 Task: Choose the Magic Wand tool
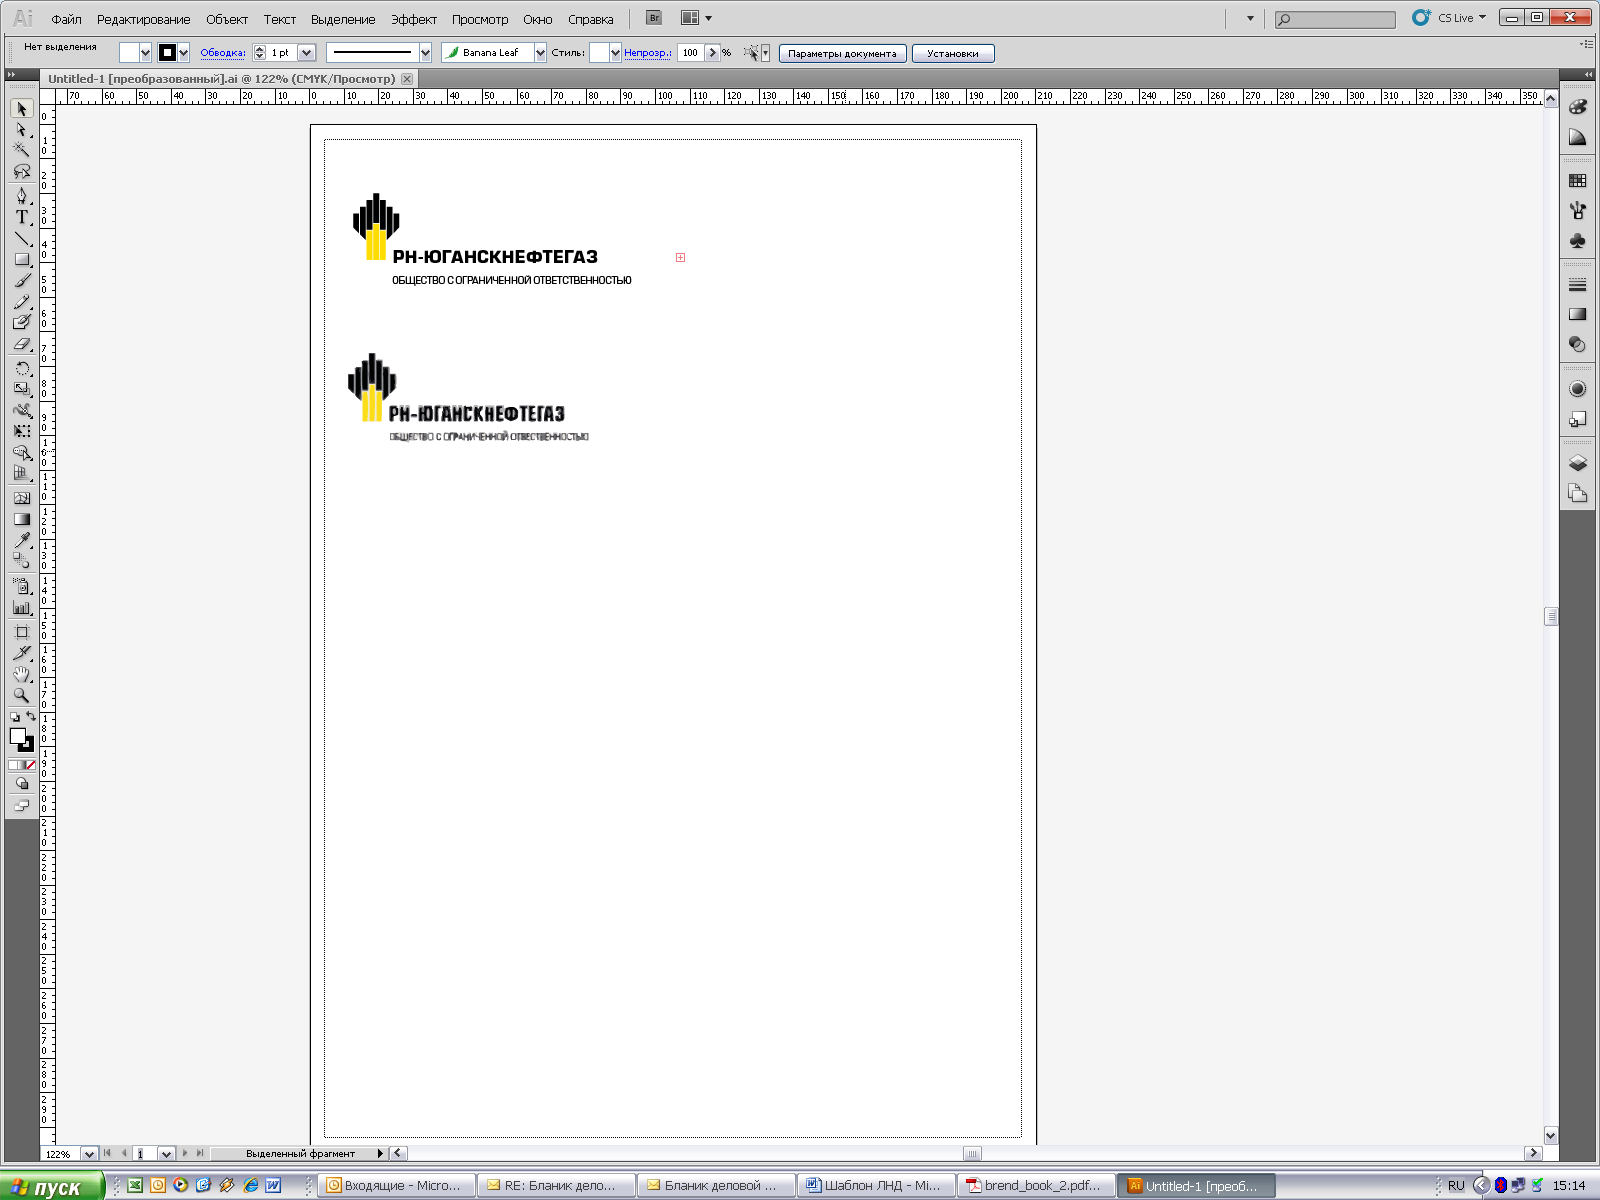point(22,150)
